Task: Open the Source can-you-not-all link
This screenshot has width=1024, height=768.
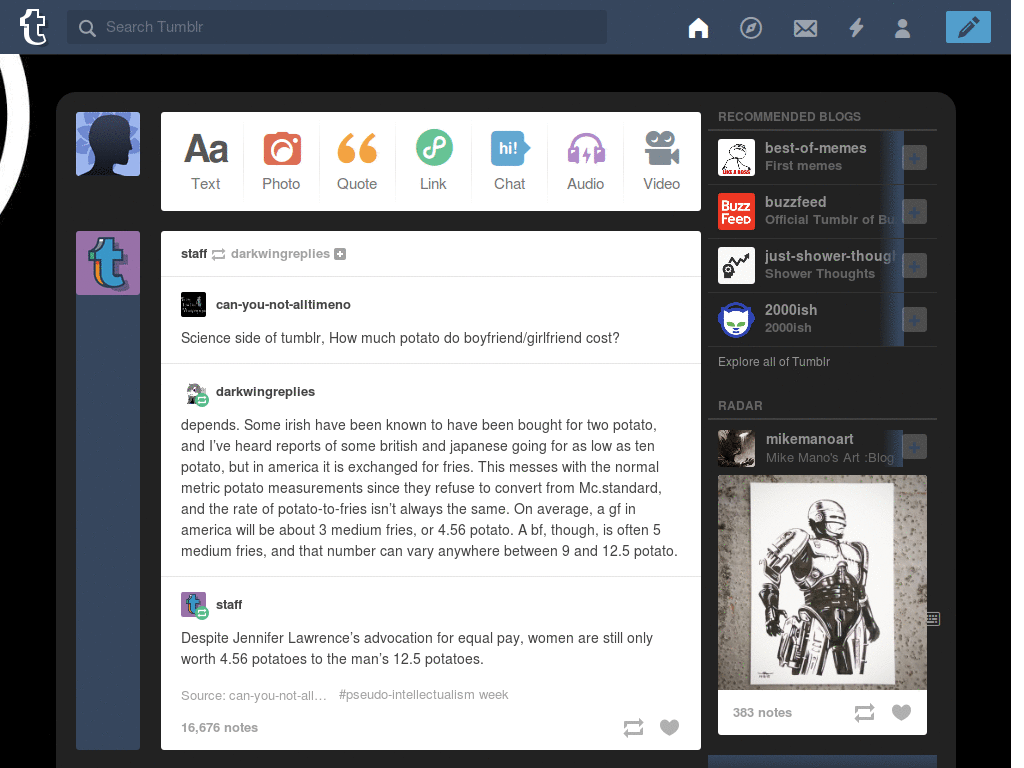Action: tap(253, 696)
